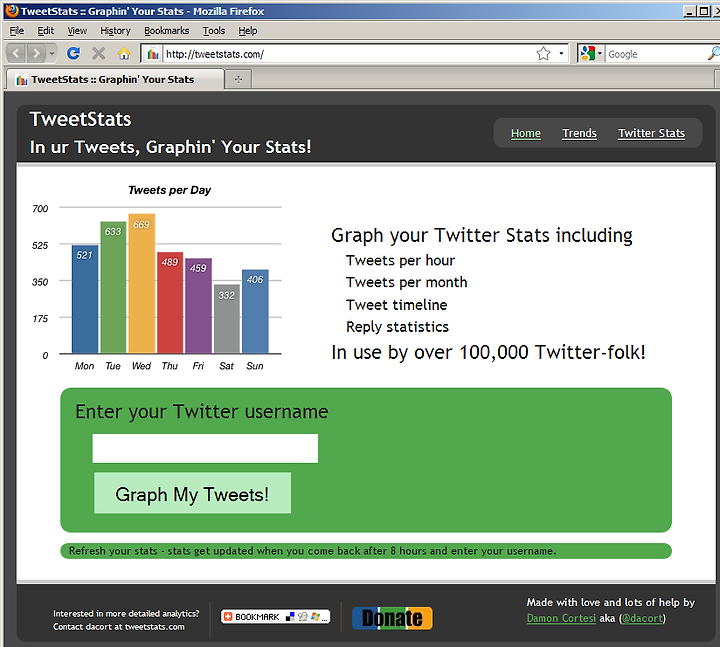This screenshot has width=720, height=647.
Task: Stop loading with the X icon
Action: tap(98, 54)
